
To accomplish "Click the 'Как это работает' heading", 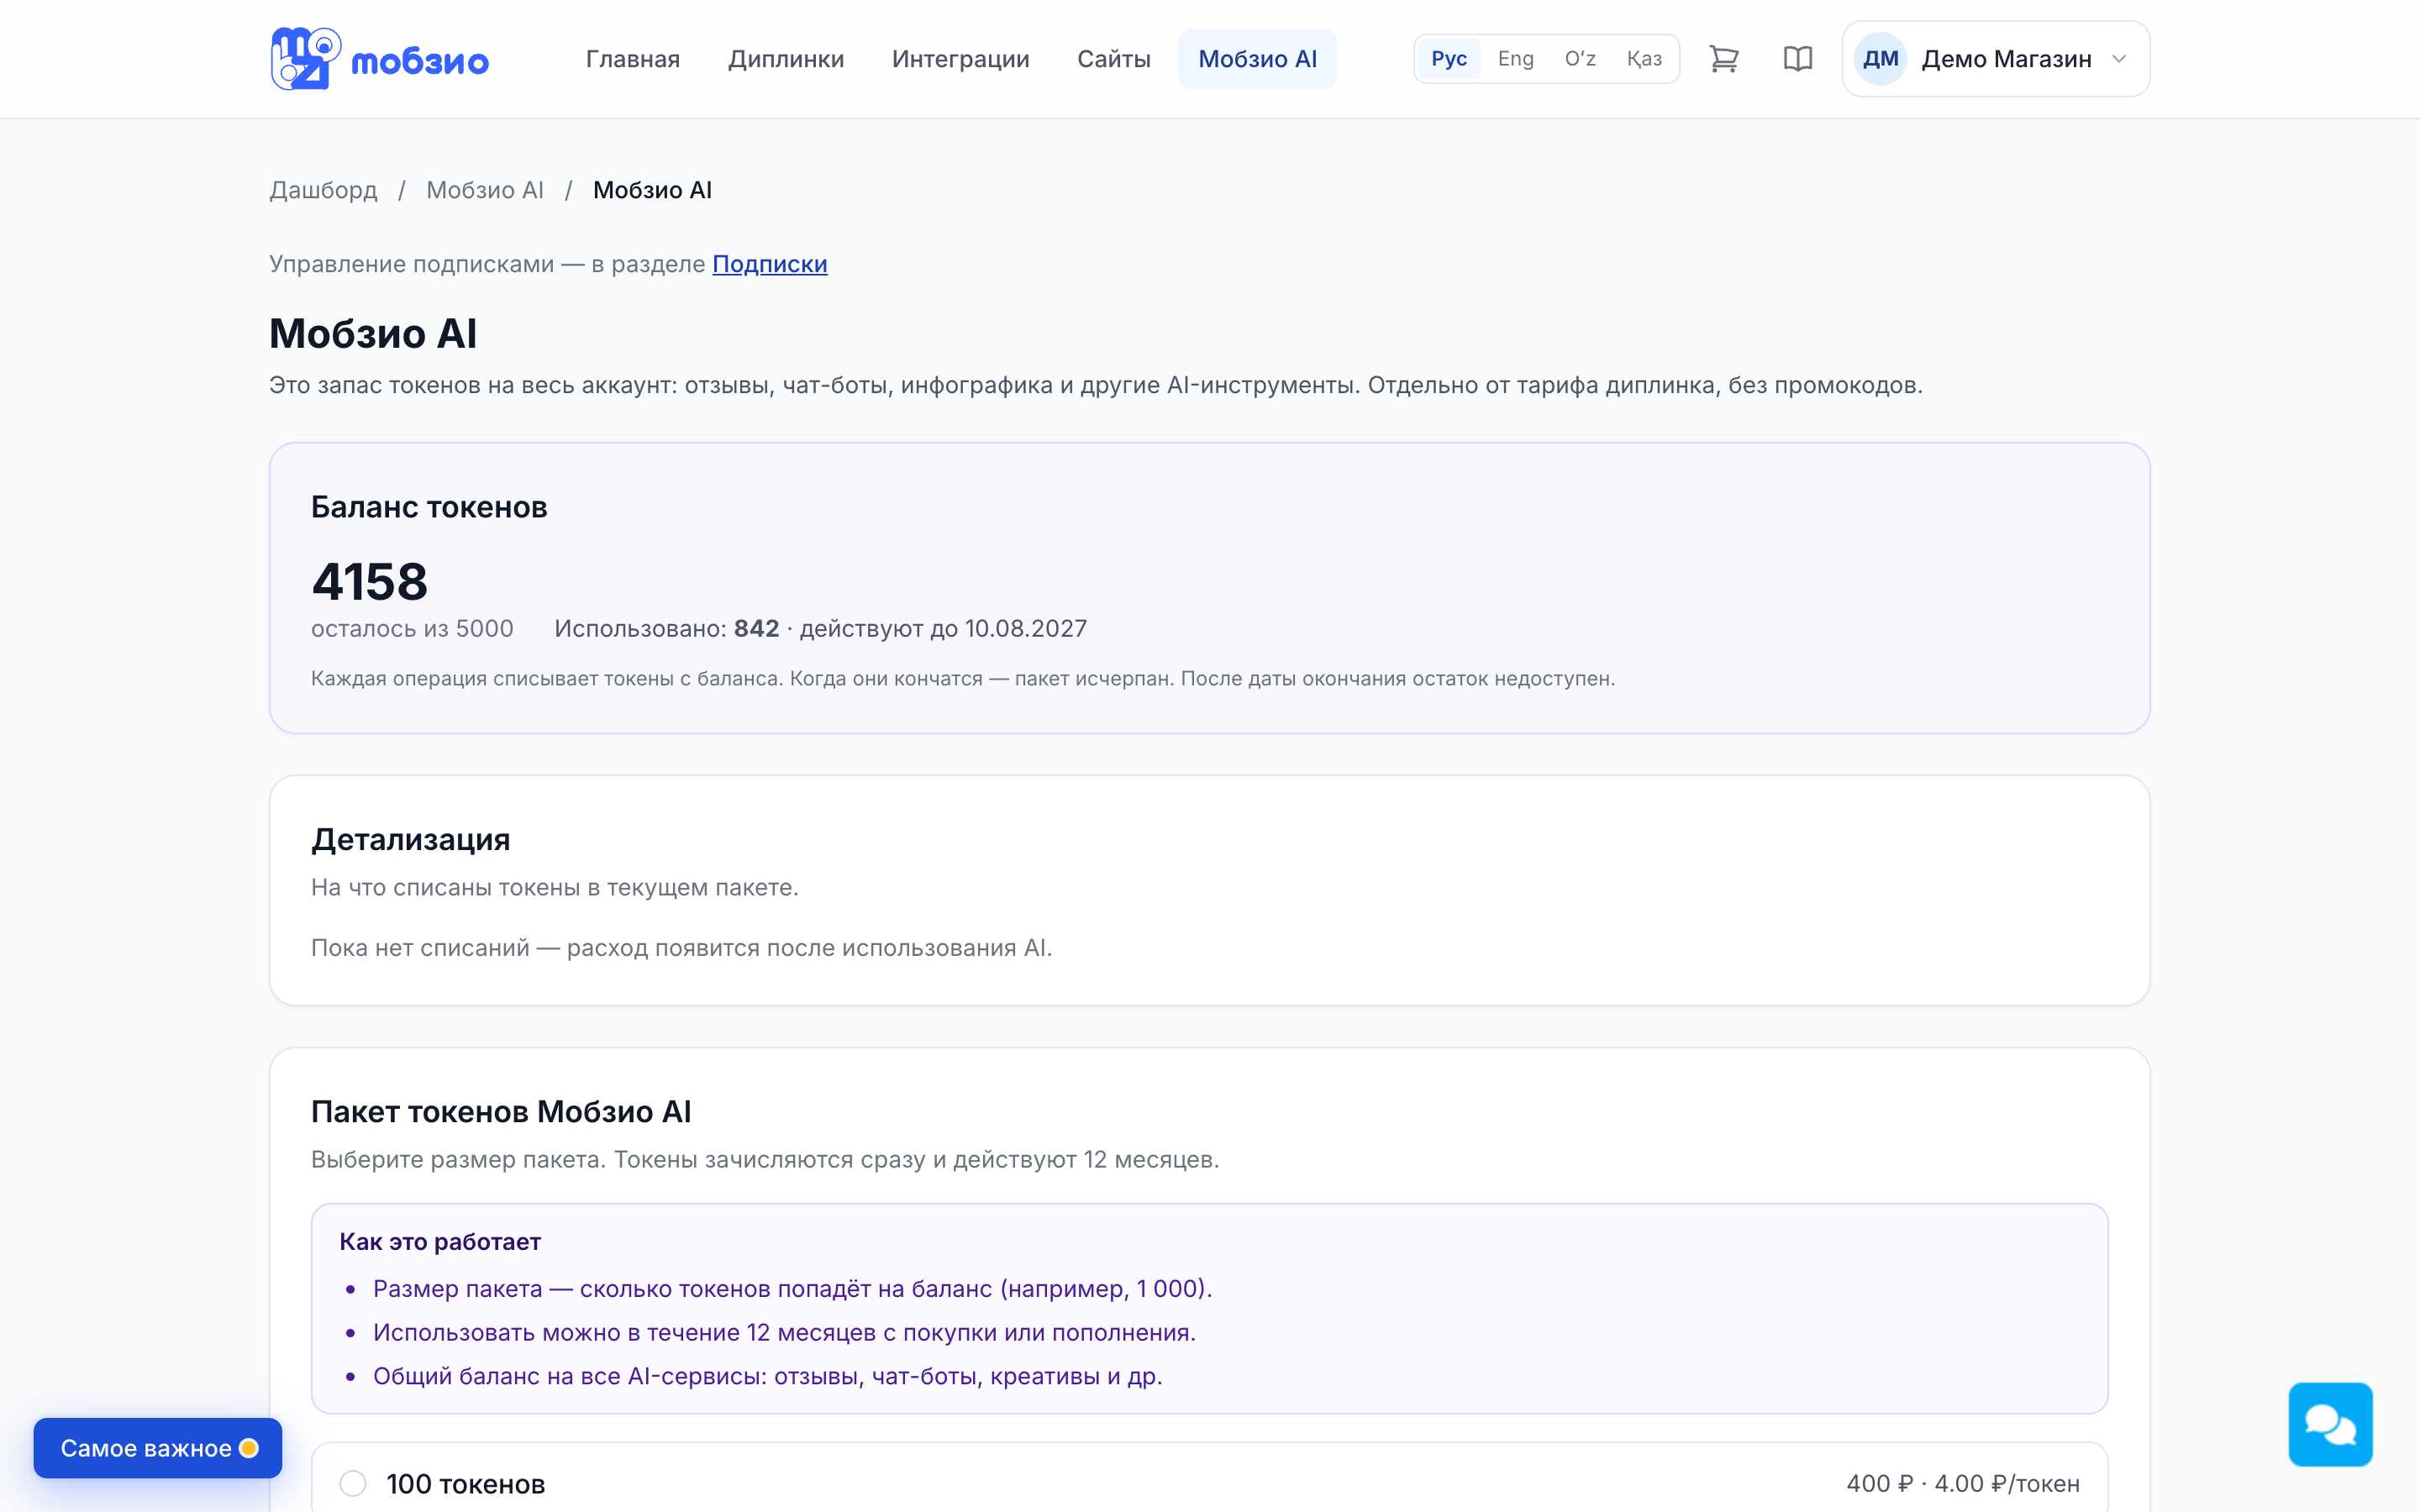I will (440, 1241).
